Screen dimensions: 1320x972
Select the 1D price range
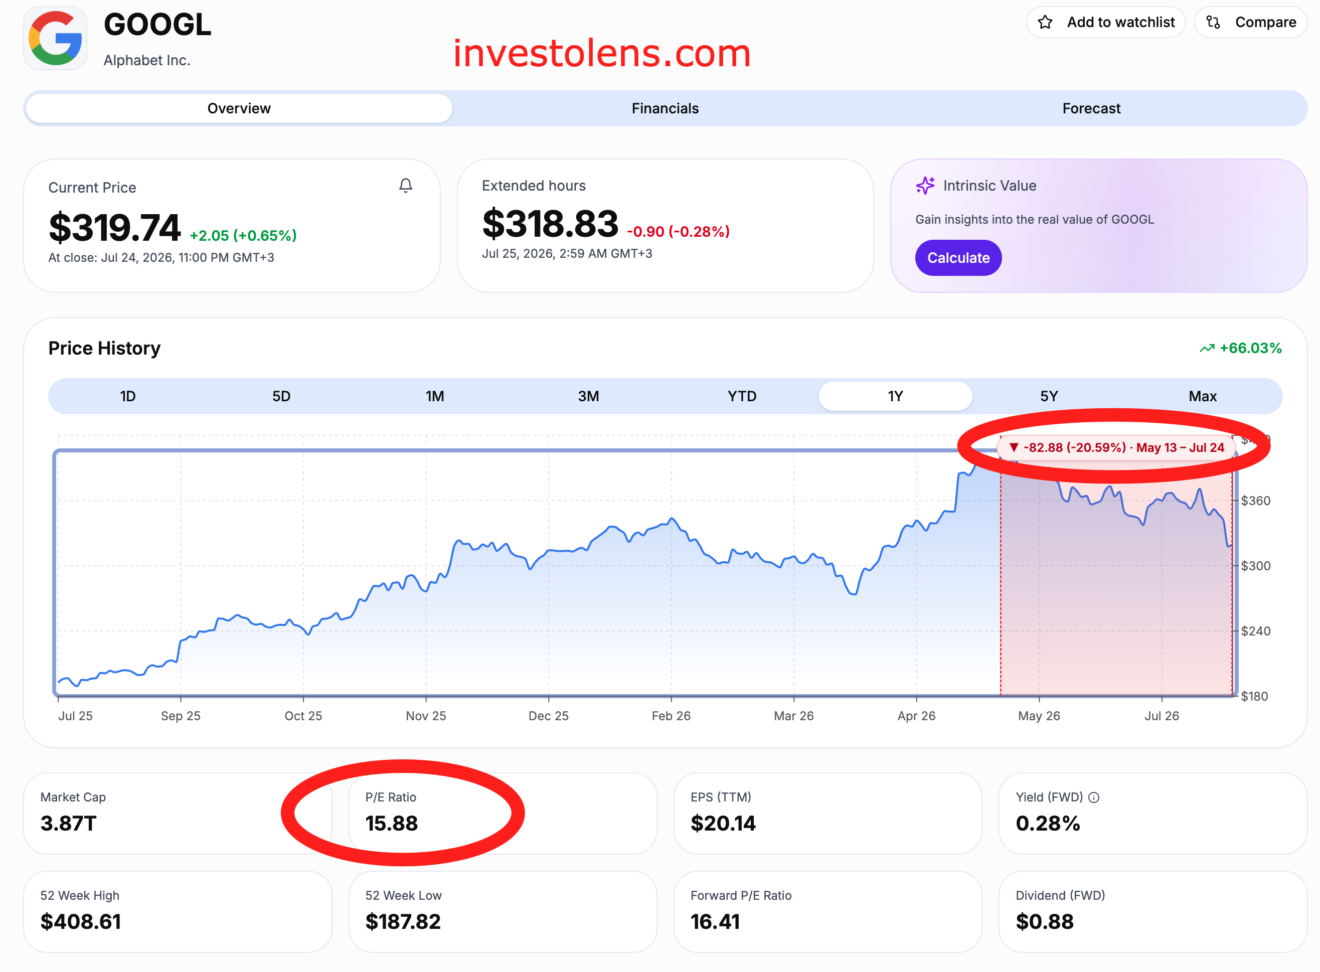[128, 396]
